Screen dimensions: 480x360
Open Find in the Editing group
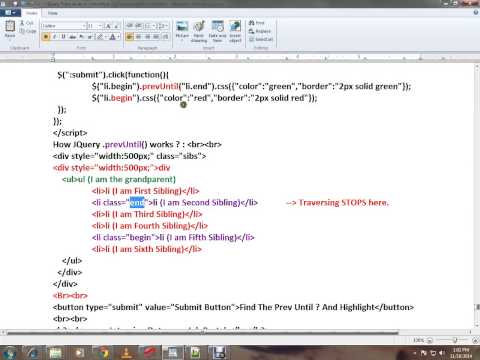[x=257, y=23]
